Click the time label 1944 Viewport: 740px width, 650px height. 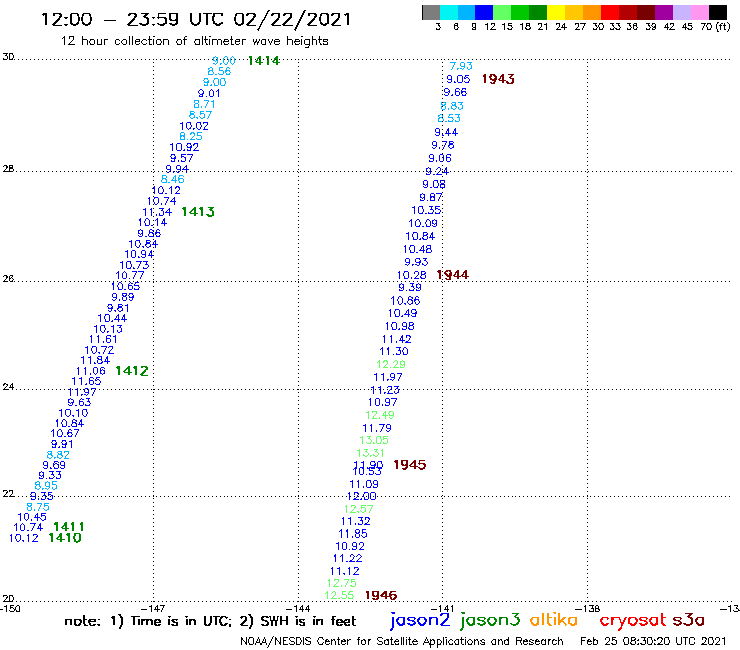(453, 275)
